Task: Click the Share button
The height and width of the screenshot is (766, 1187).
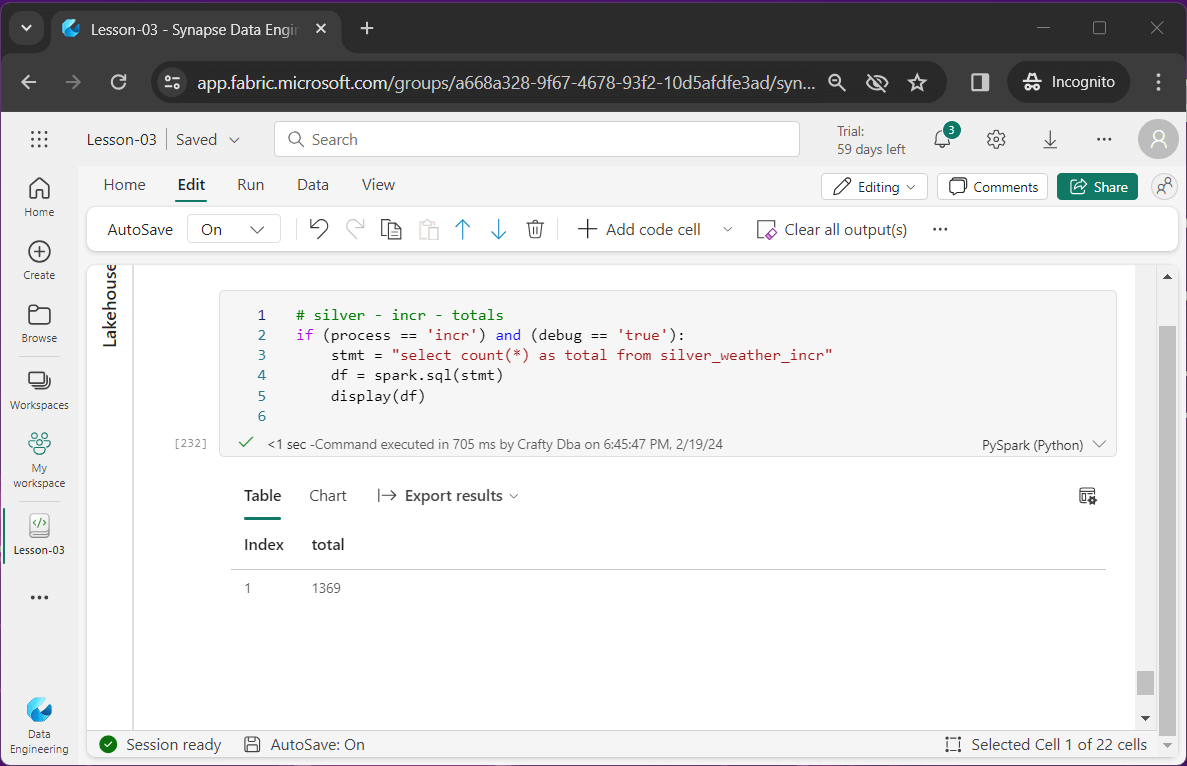Action: 1097,187
